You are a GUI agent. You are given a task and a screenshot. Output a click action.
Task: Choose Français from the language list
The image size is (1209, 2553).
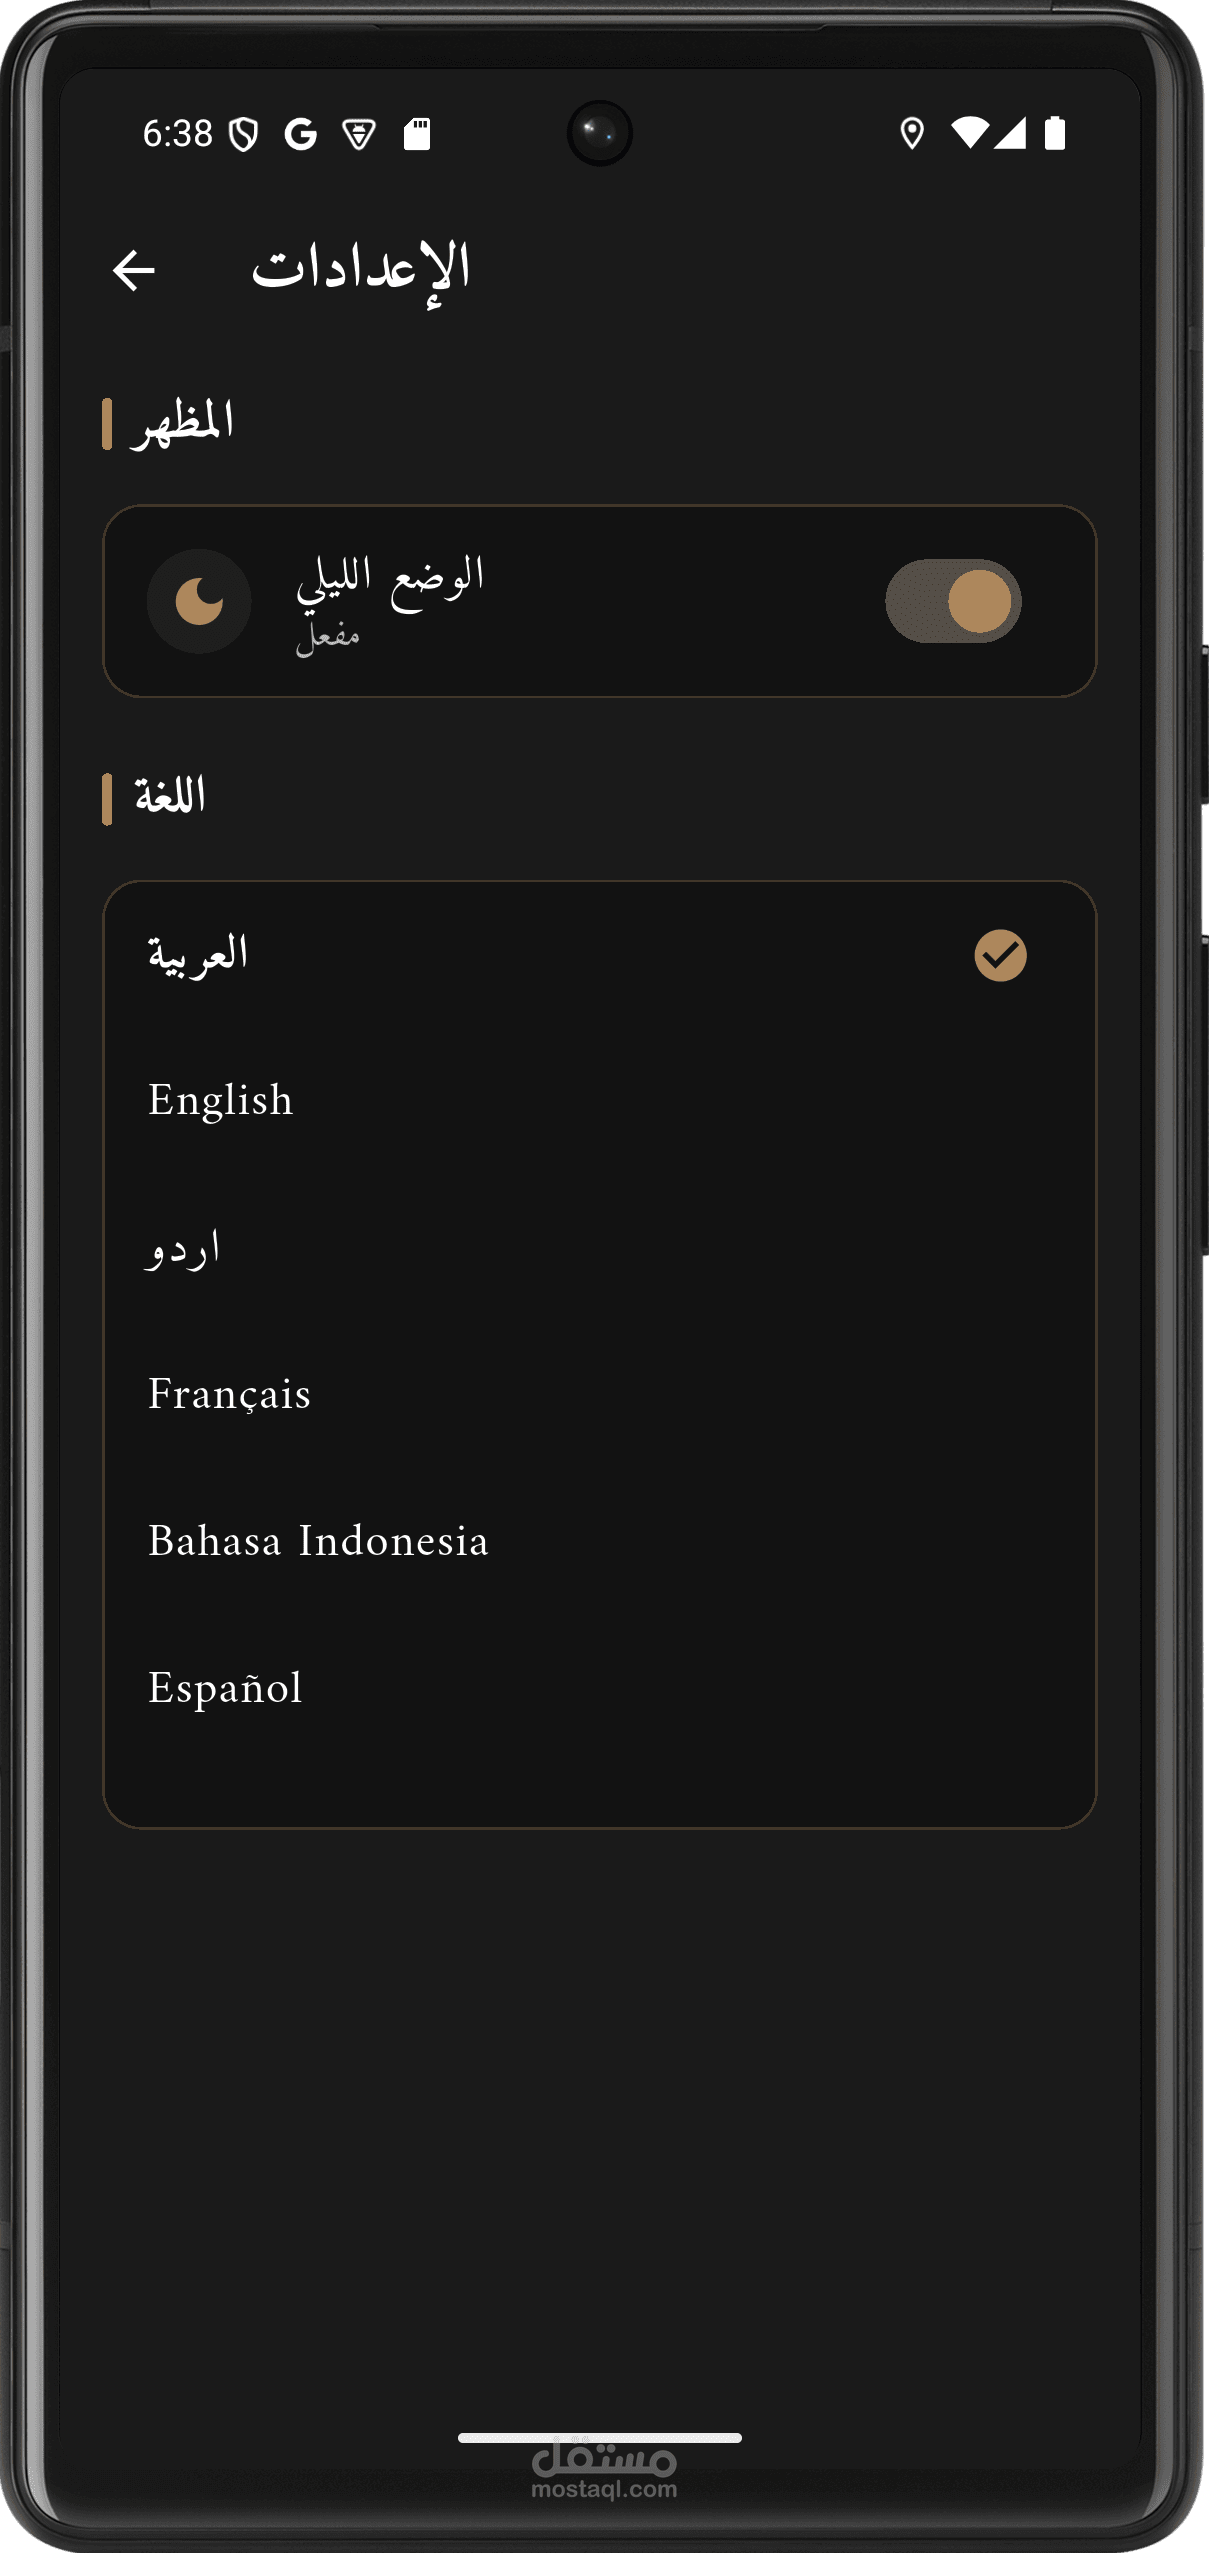point(600,1395)
